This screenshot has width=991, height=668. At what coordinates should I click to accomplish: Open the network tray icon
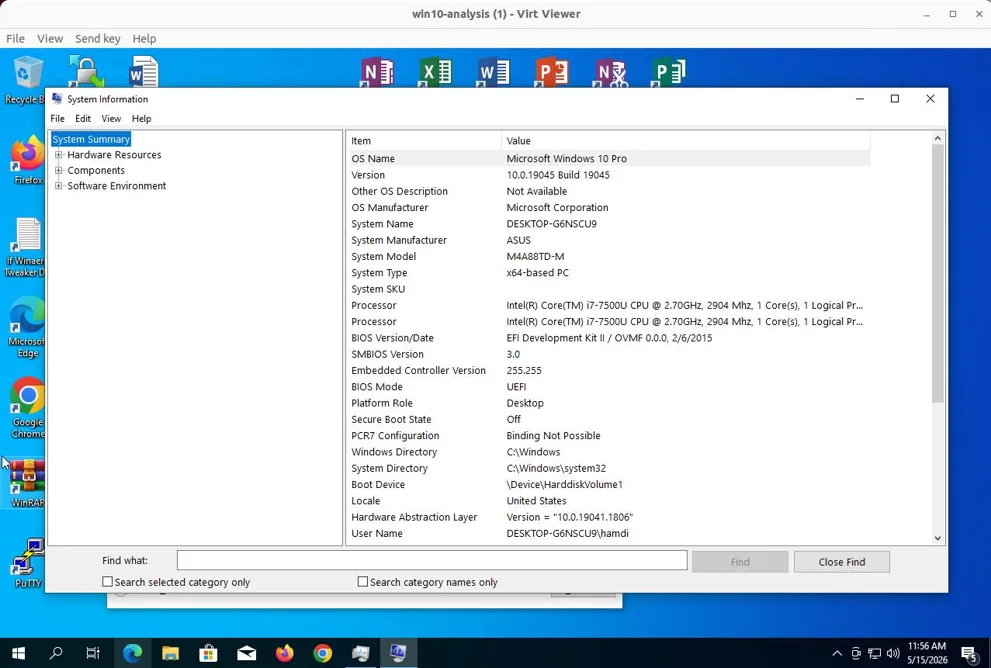point(875,653)
